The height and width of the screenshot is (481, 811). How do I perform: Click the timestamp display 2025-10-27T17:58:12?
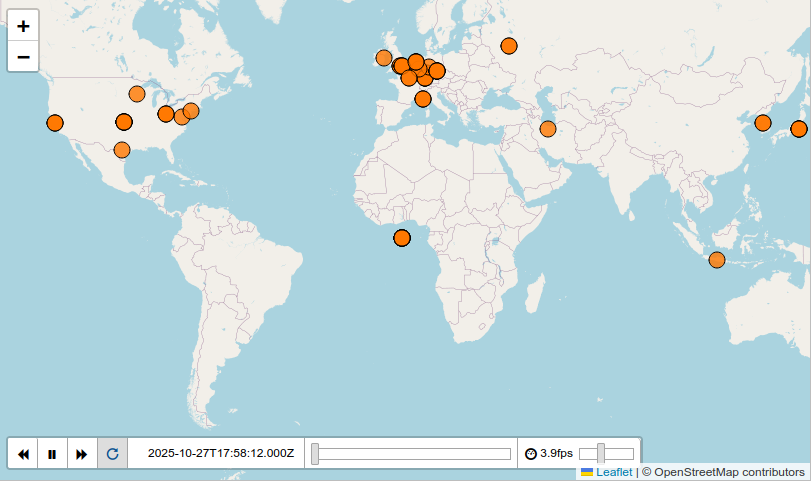click(220, 454)
